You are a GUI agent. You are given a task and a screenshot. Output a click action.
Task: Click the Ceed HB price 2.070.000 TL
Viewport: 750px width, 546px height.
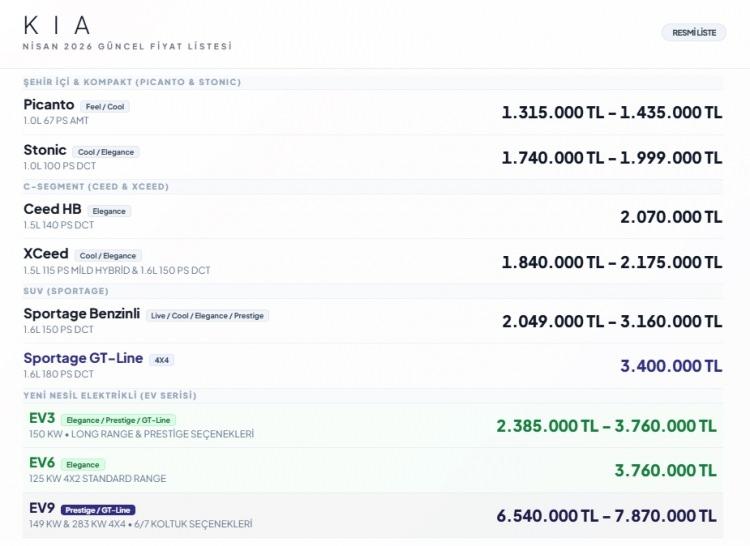(x=670, y=217)
